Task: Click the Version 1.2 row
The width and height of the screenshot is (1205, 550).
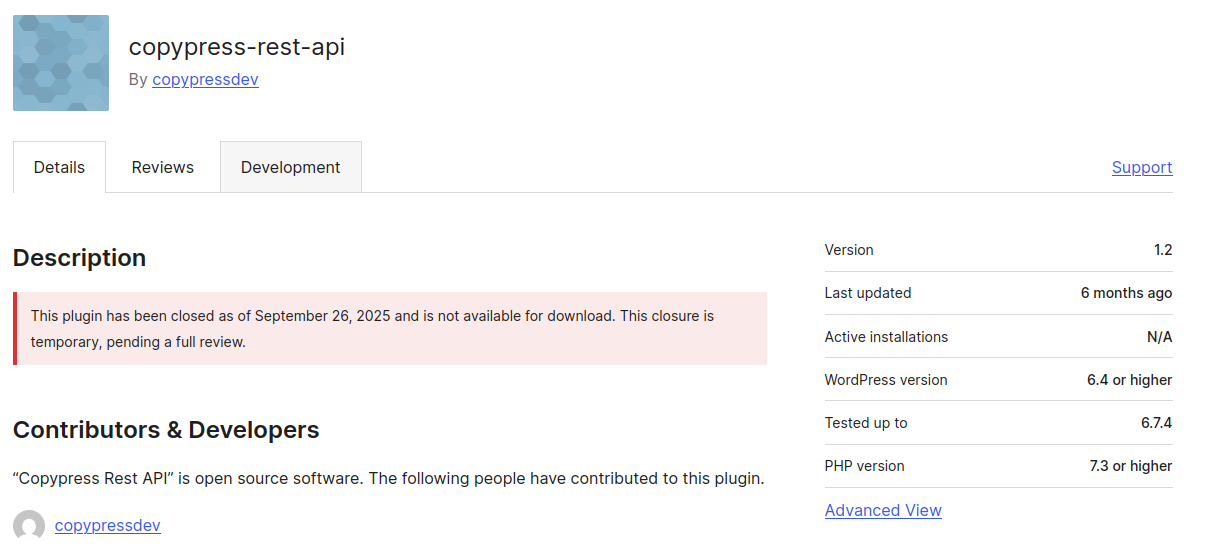Action: click(x=998, y=250)
